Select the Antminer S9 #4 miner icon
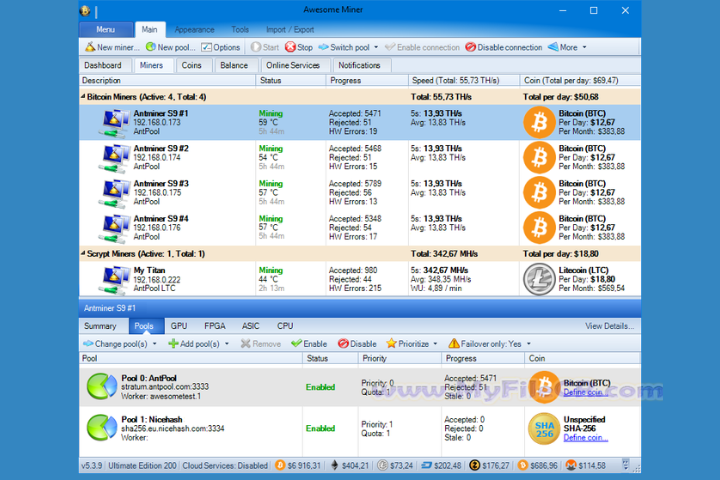 [114, 228]
